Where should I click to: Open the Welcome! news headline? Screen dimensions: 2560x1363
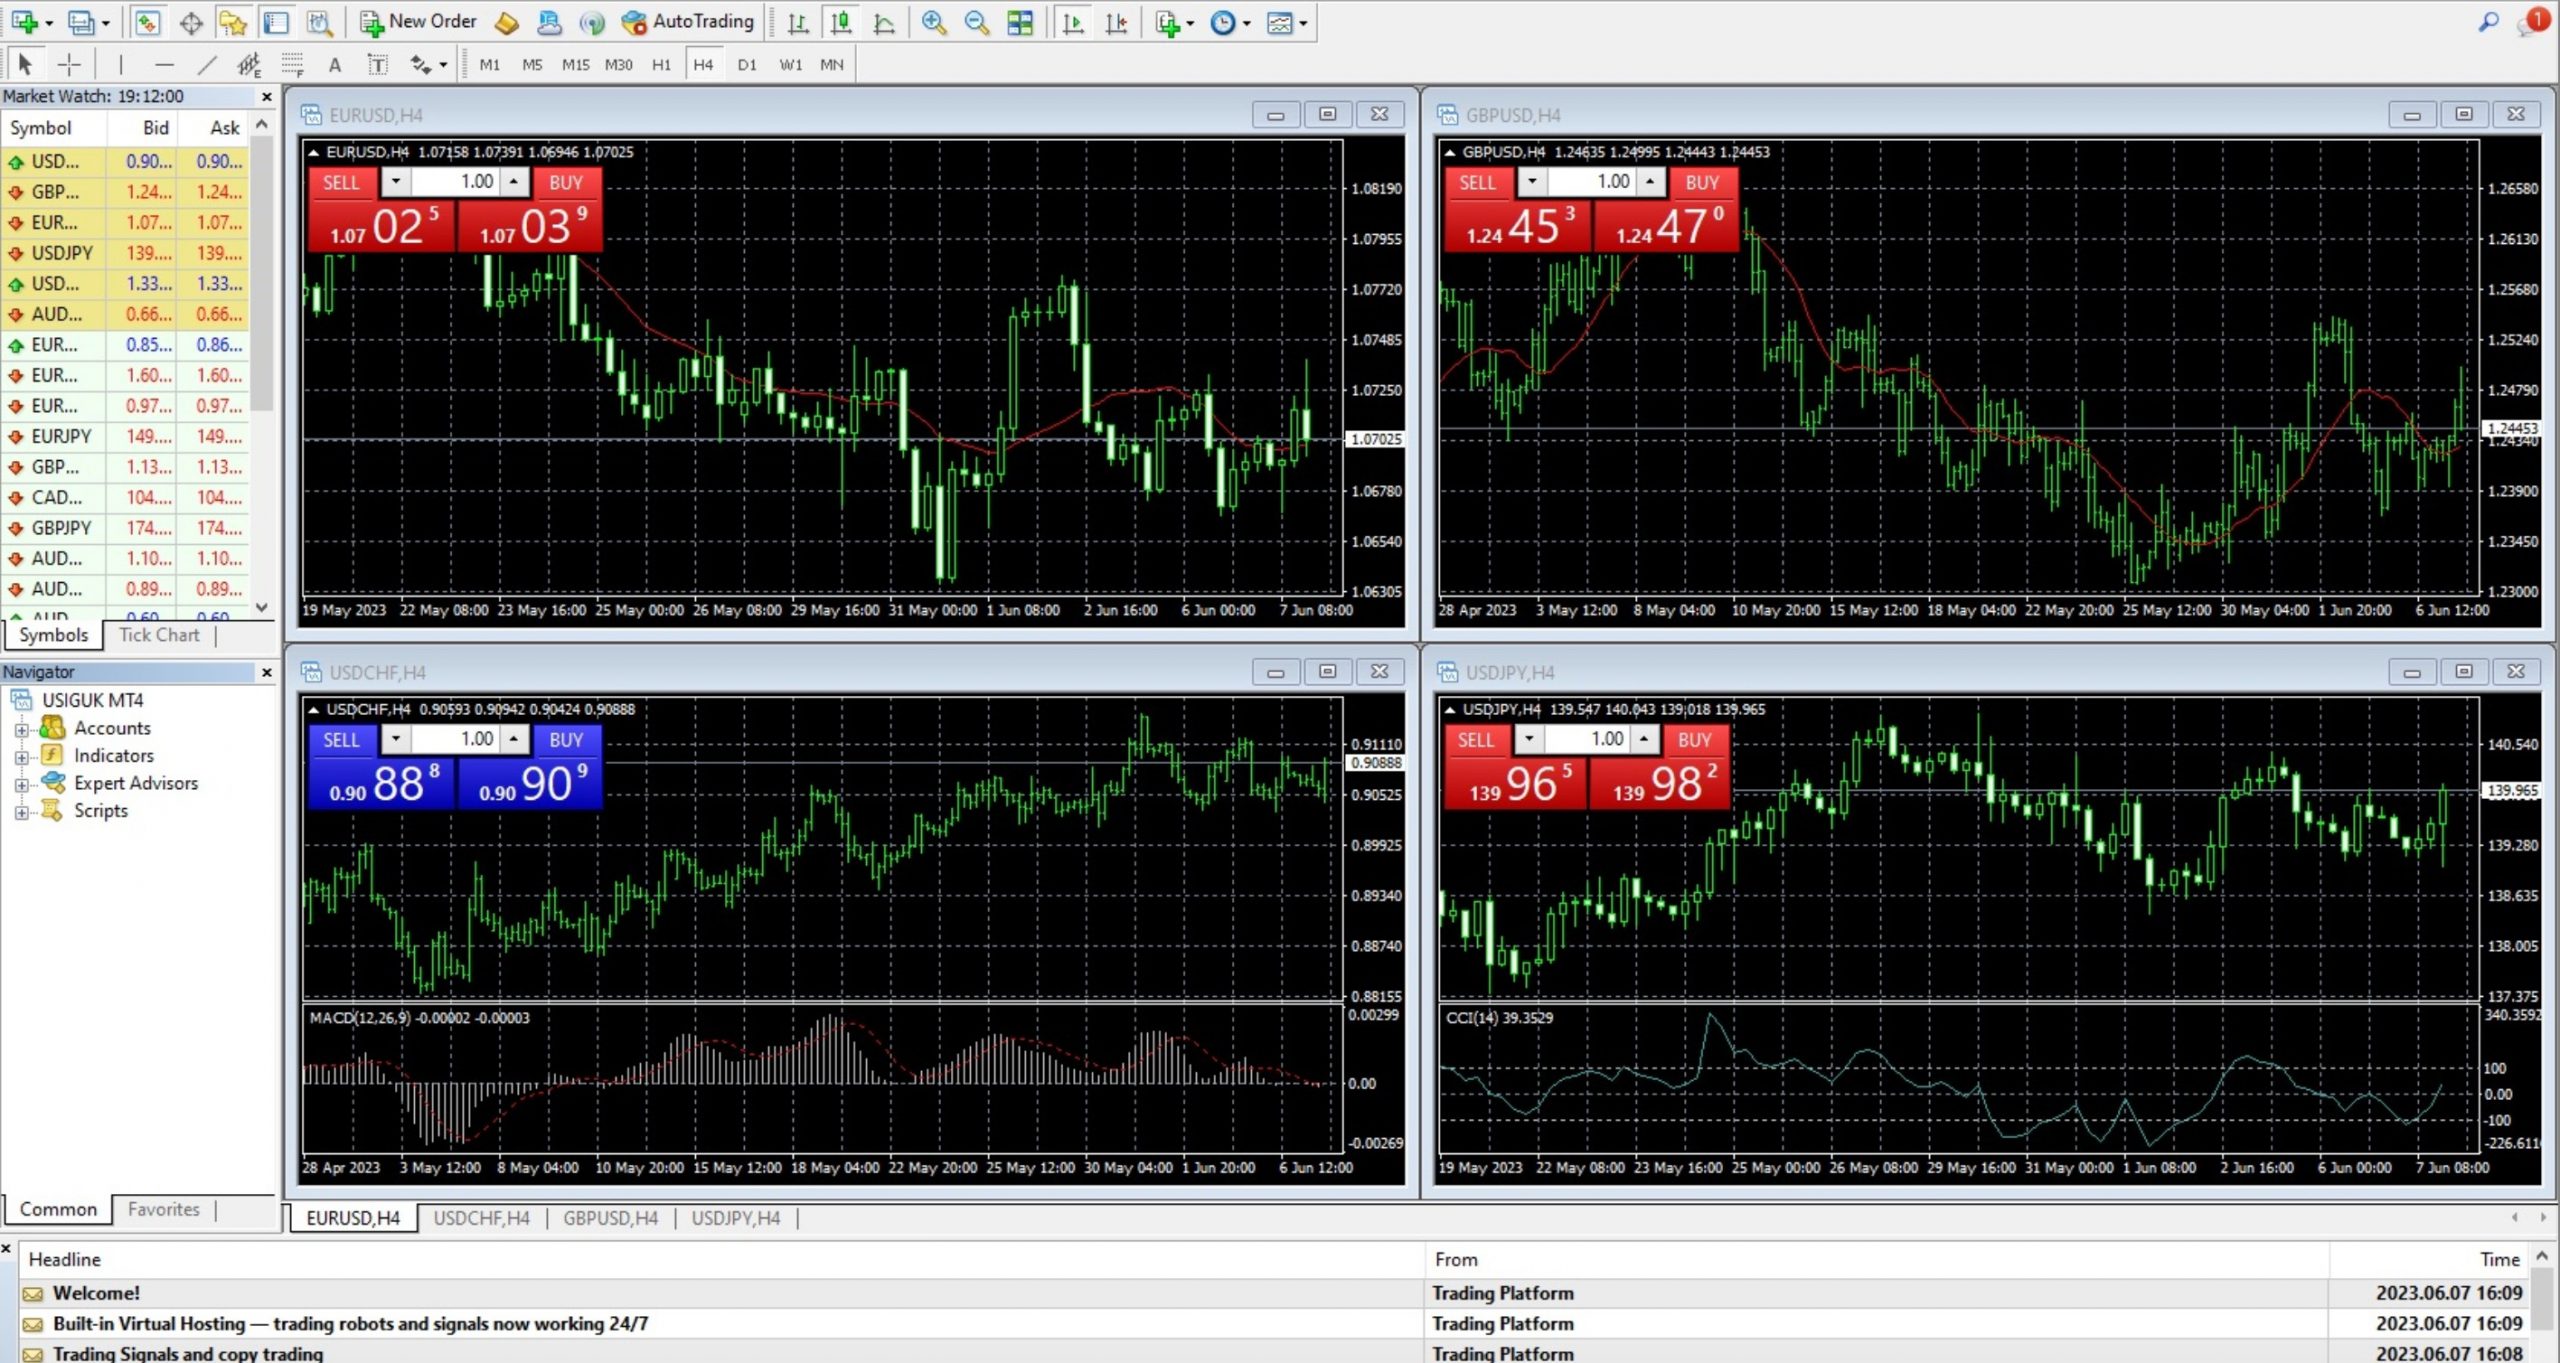pos(95,1293)
